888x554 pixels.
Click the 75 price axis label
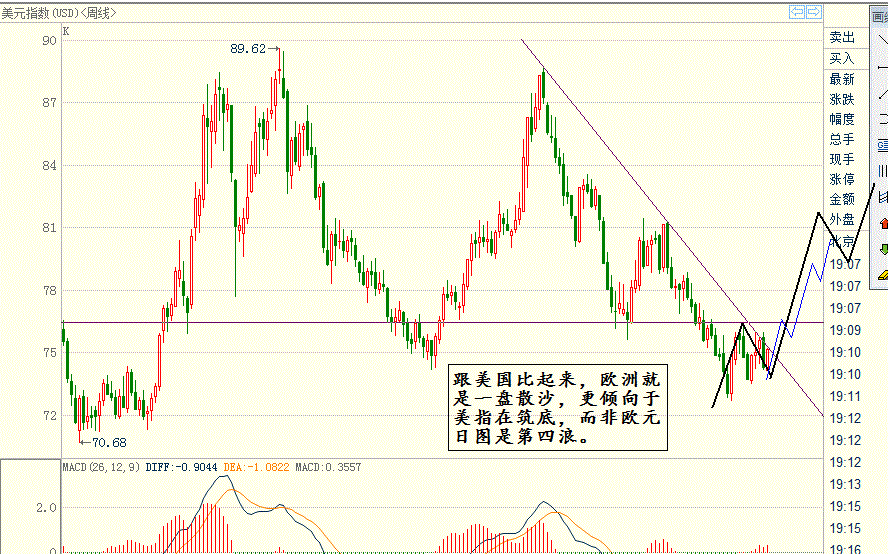tap(49, 353)
